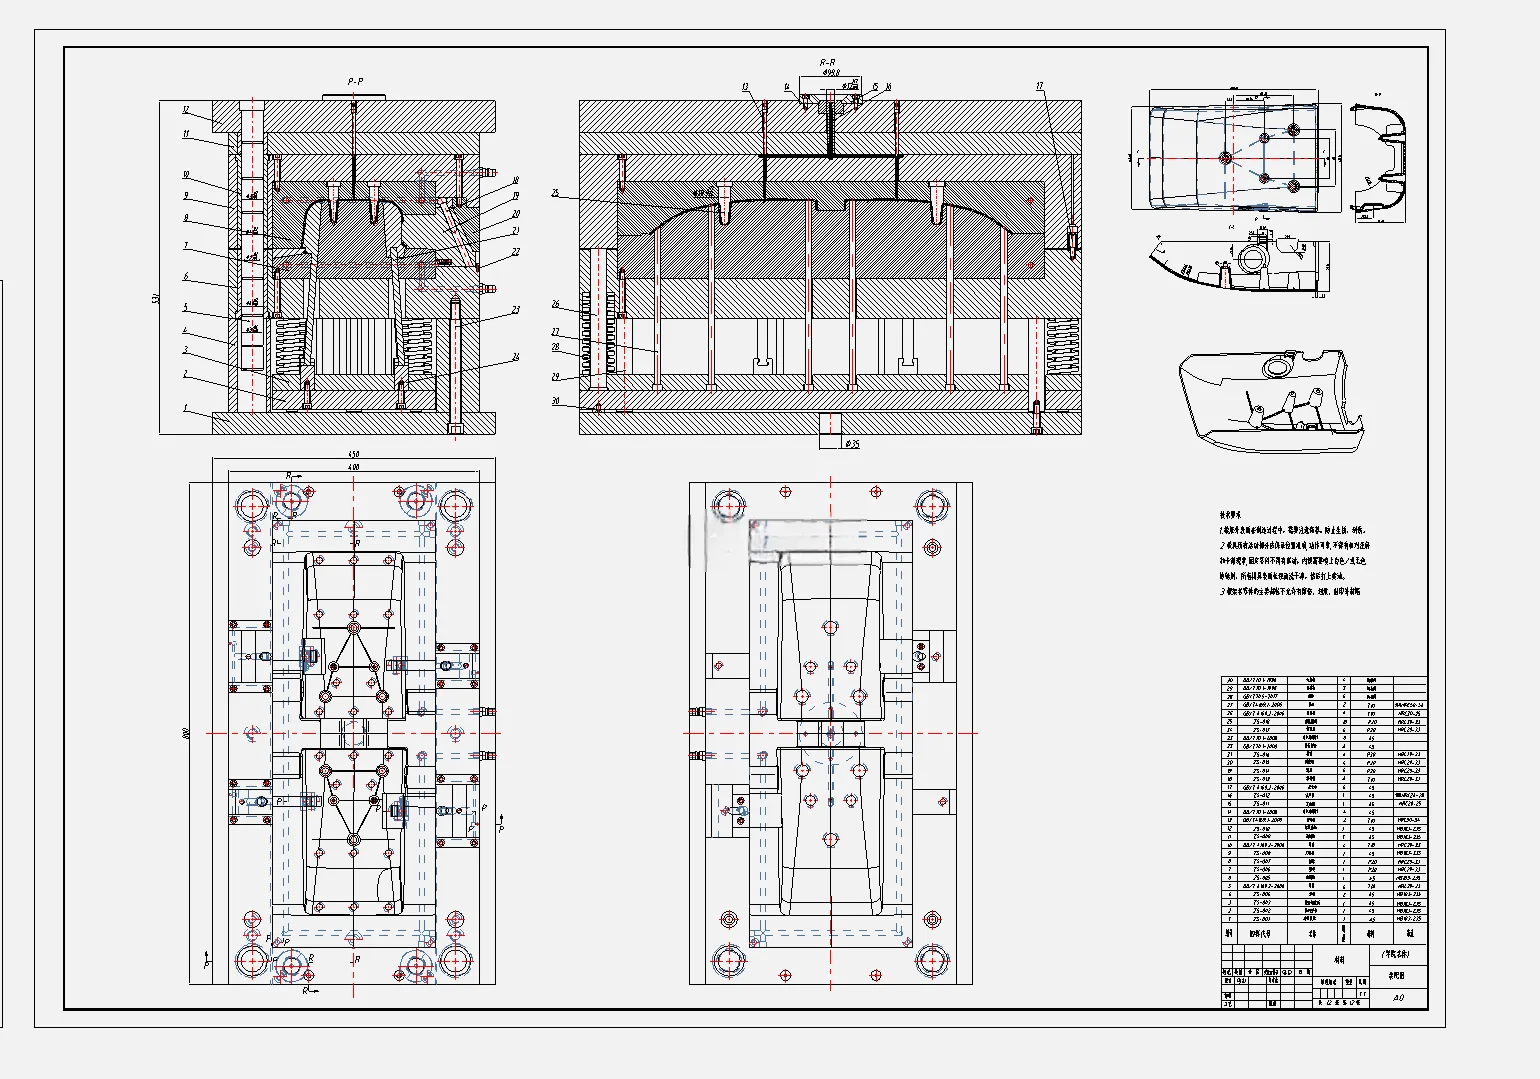Screen dimensions: 1540x1079
Task: Click the part top view in upper right
Action: (x=1233, y=158)
